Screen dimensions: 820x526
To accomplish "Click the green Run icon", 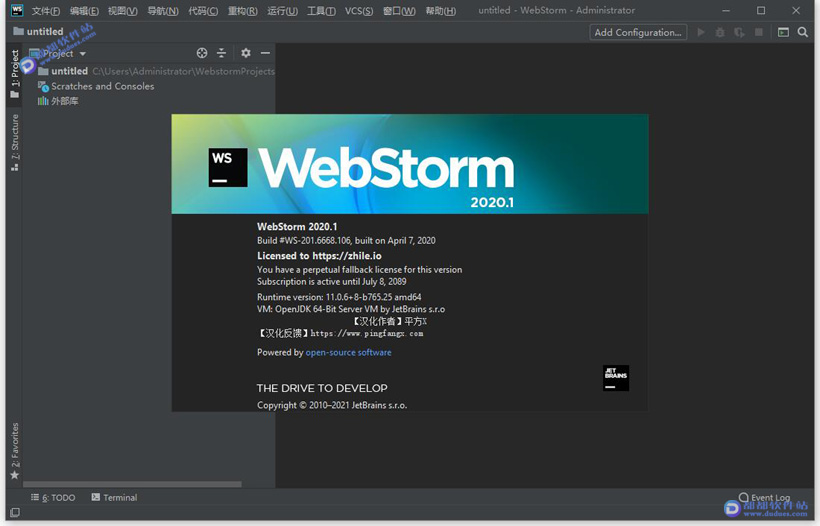I will point(701,32).
